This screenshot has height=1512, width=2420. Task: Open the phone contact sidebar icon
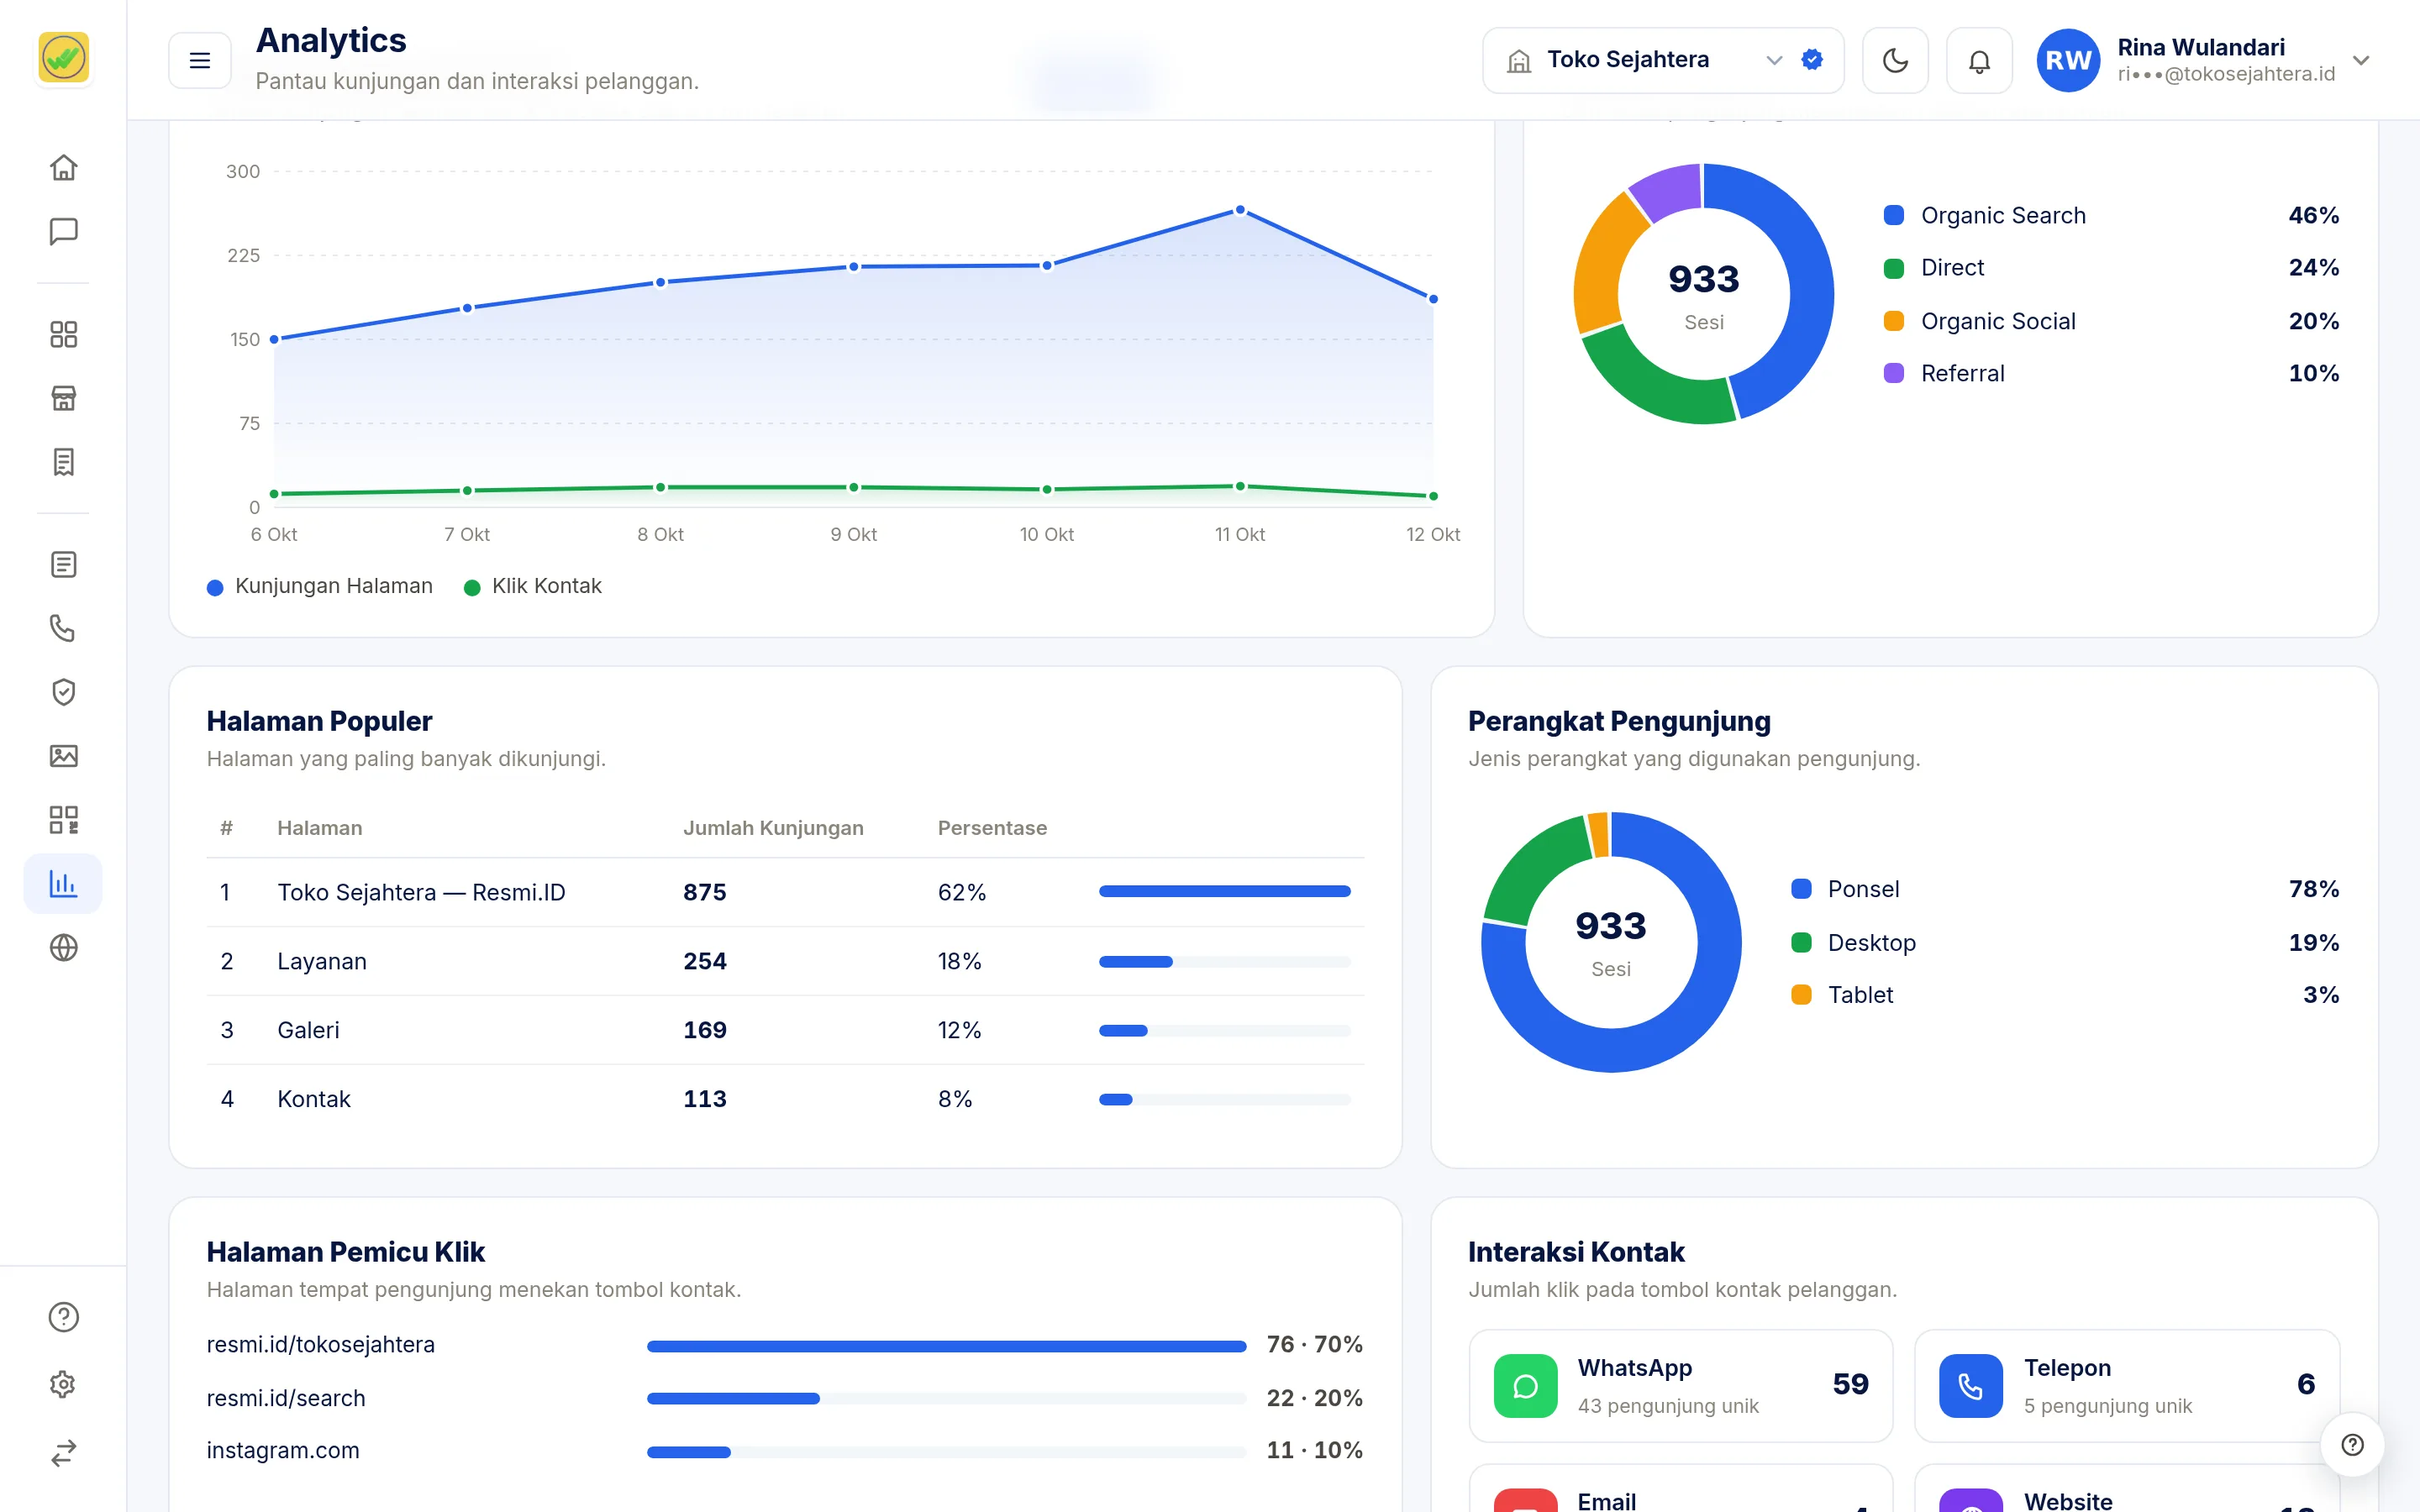(x=63, y=628)
